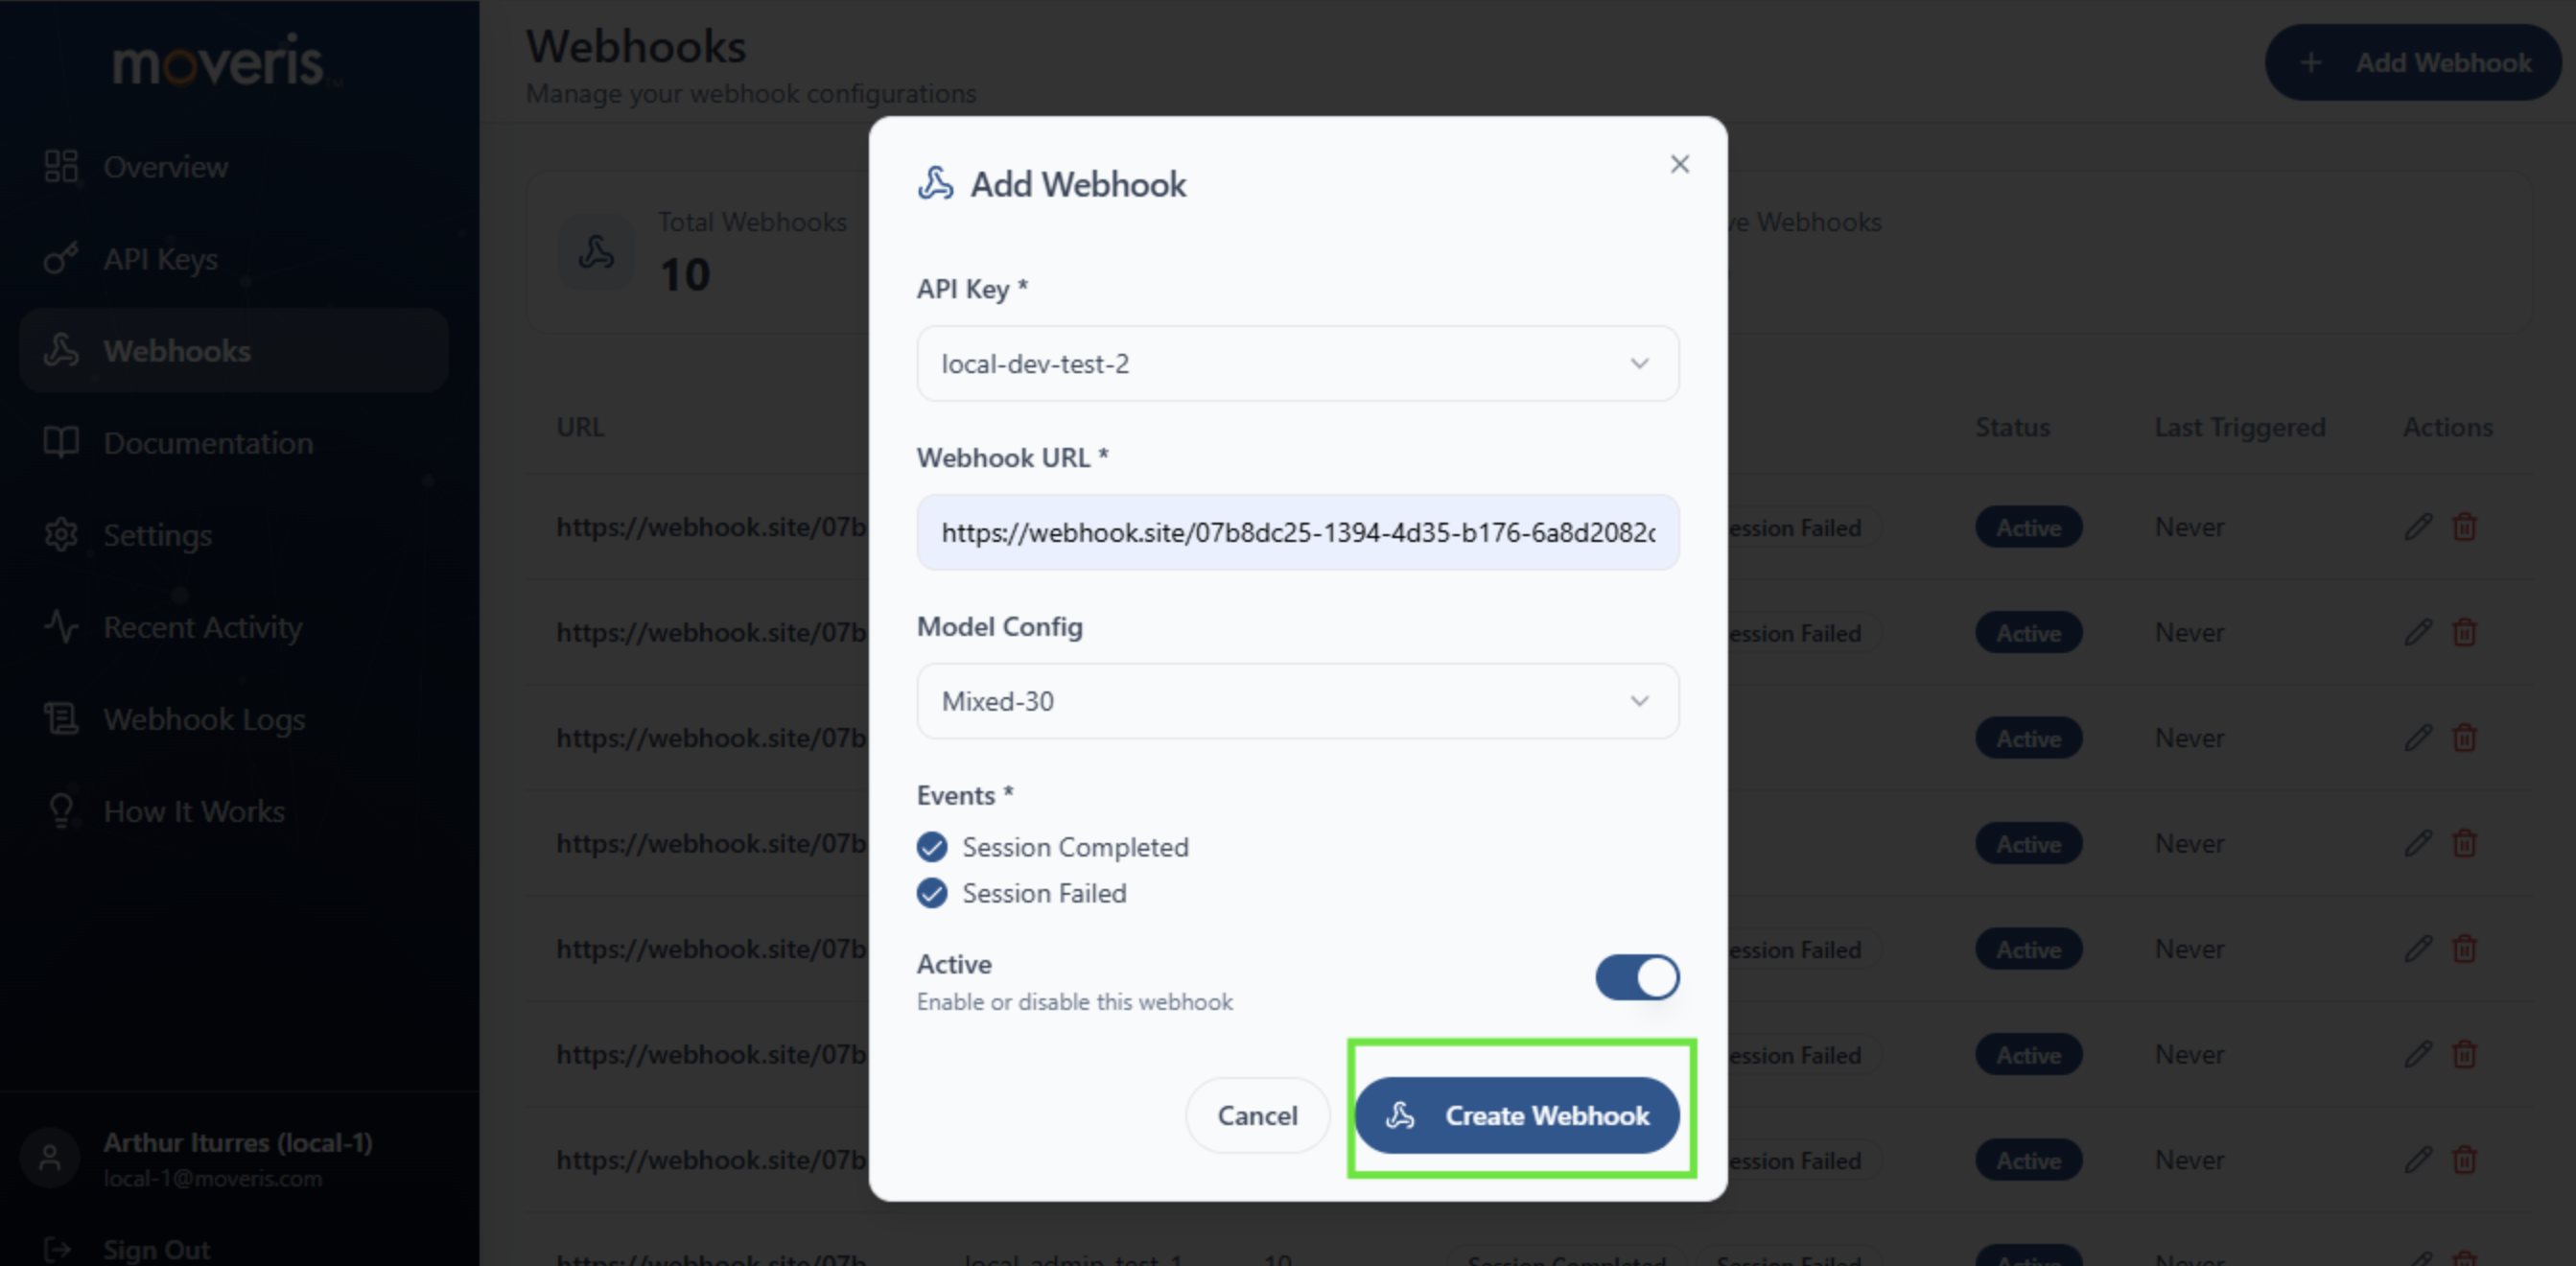Image resolution: width=2576 pixels, height=1266 pixels.
Task: Delete the top webhook with the trash icon
Action: click(2463, 527)
